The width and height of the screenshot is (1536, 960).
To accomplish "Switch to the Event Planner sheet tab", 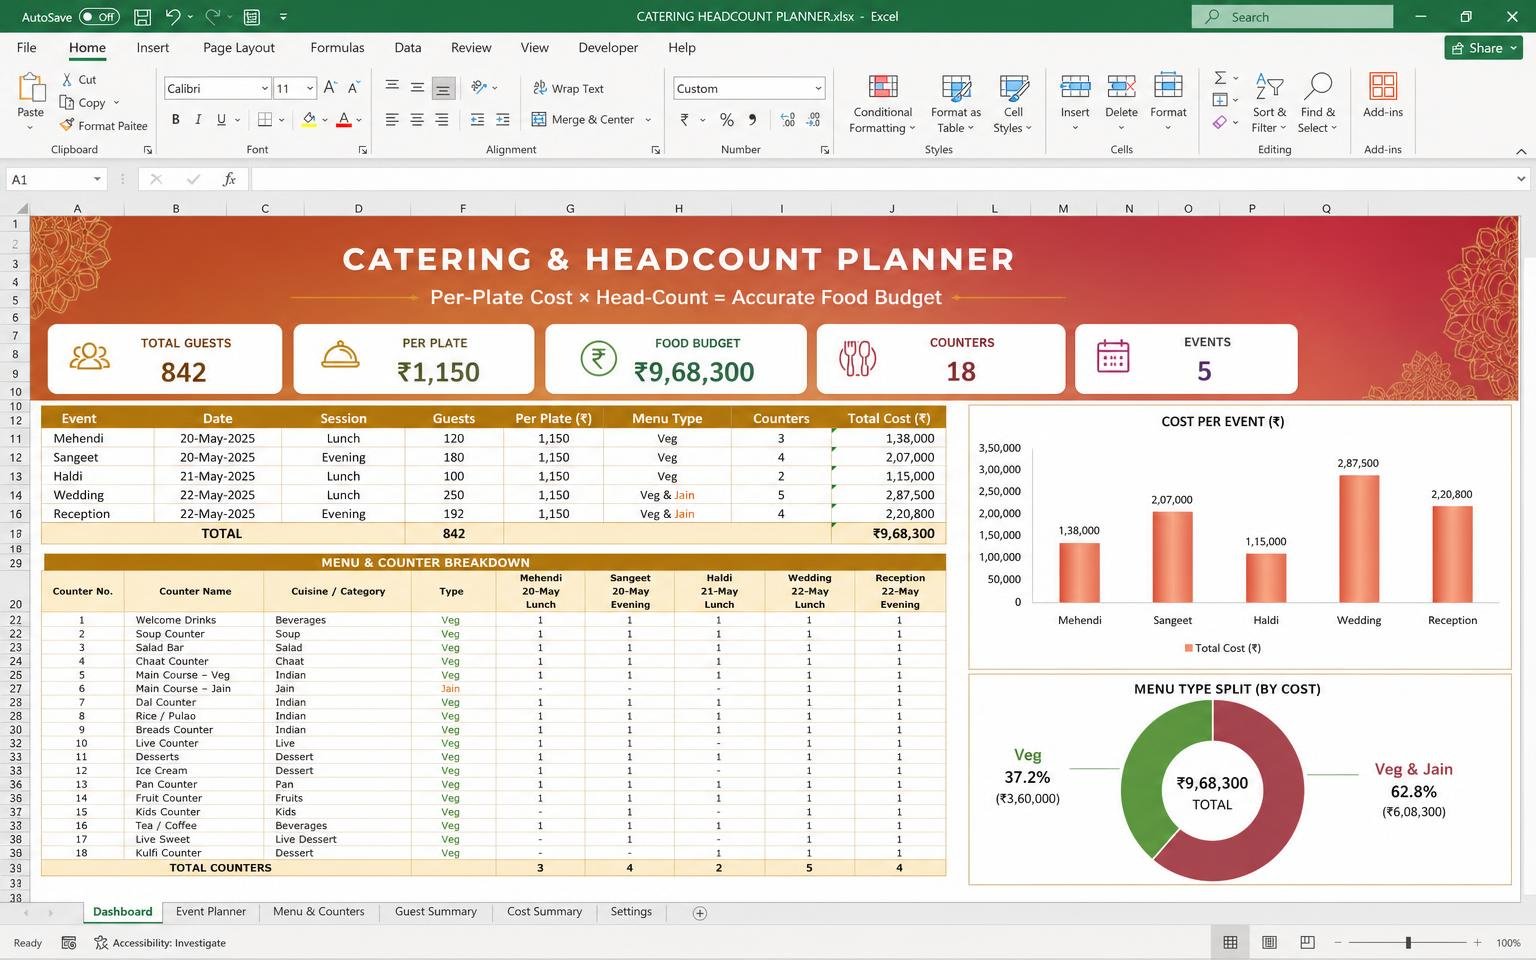I will pos(211,912).
